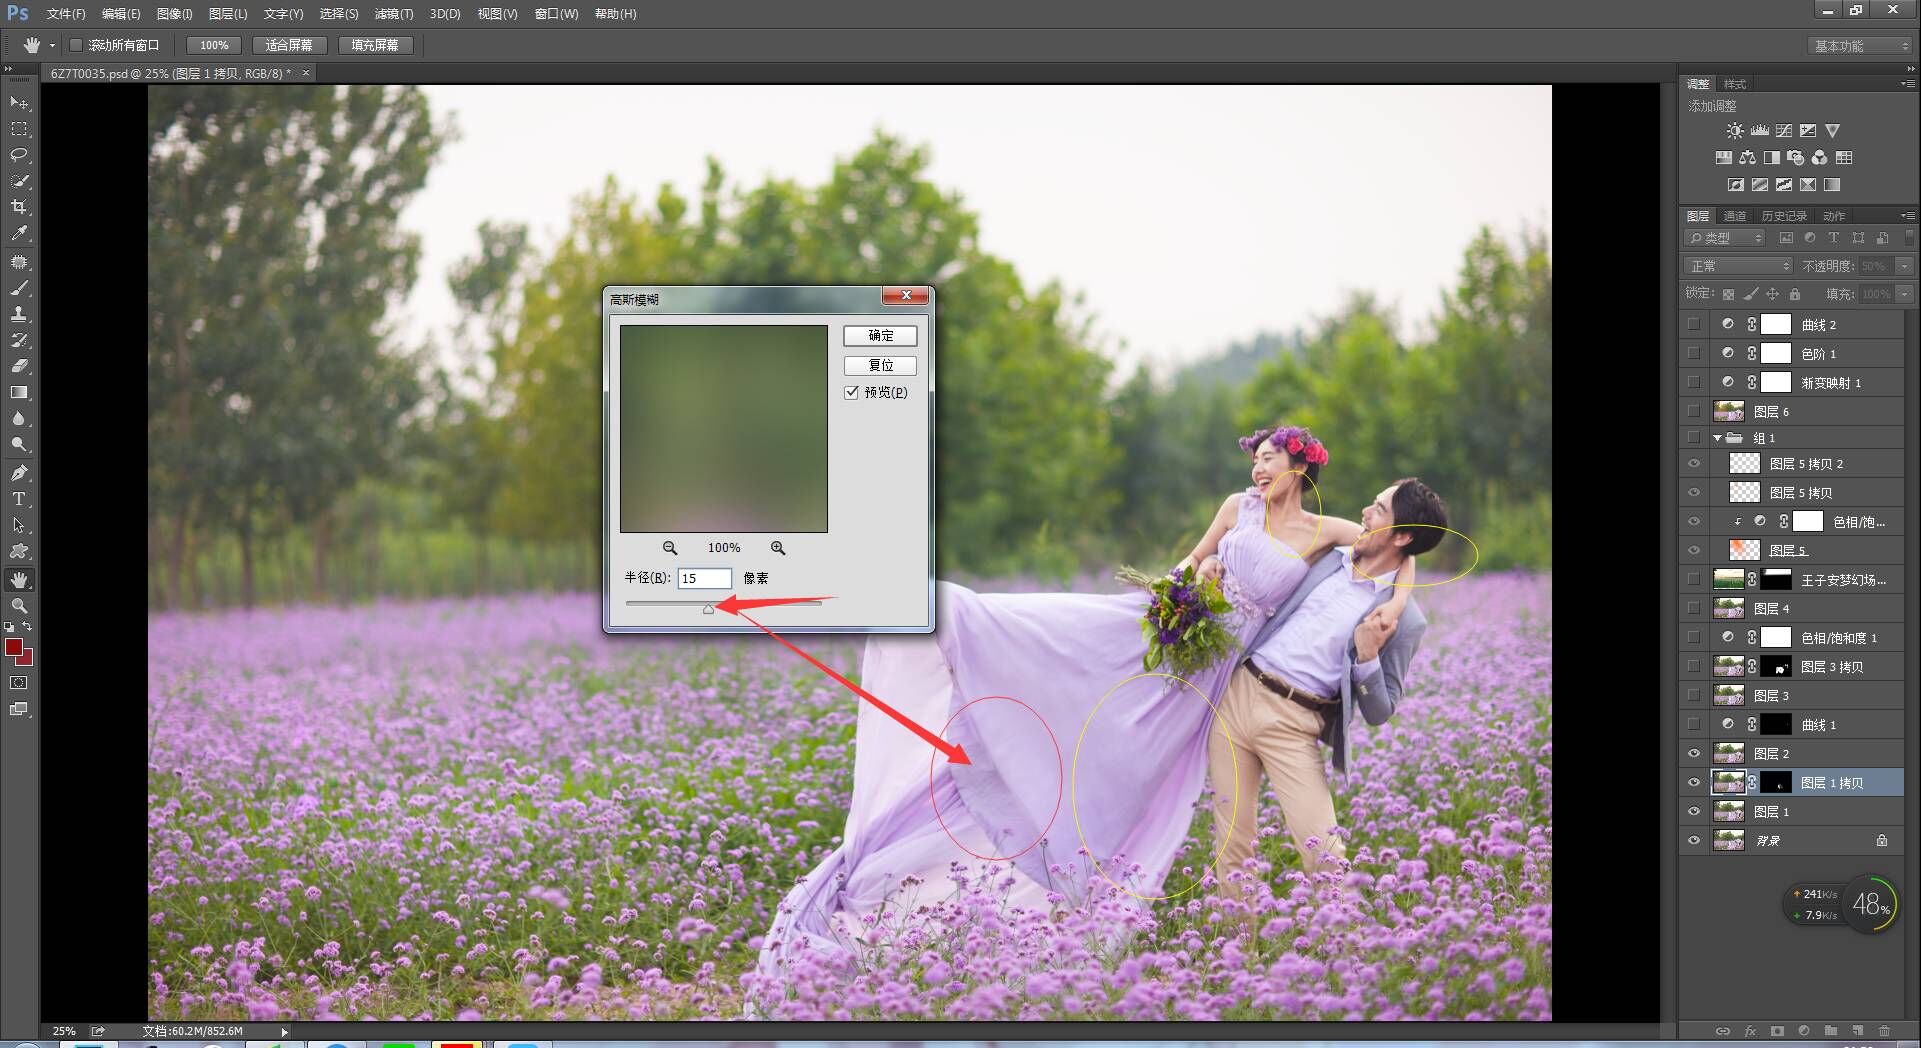1921x1048 pixels.
Task: Open the 基本功能 workspace dropdown
Action: 1861,46
